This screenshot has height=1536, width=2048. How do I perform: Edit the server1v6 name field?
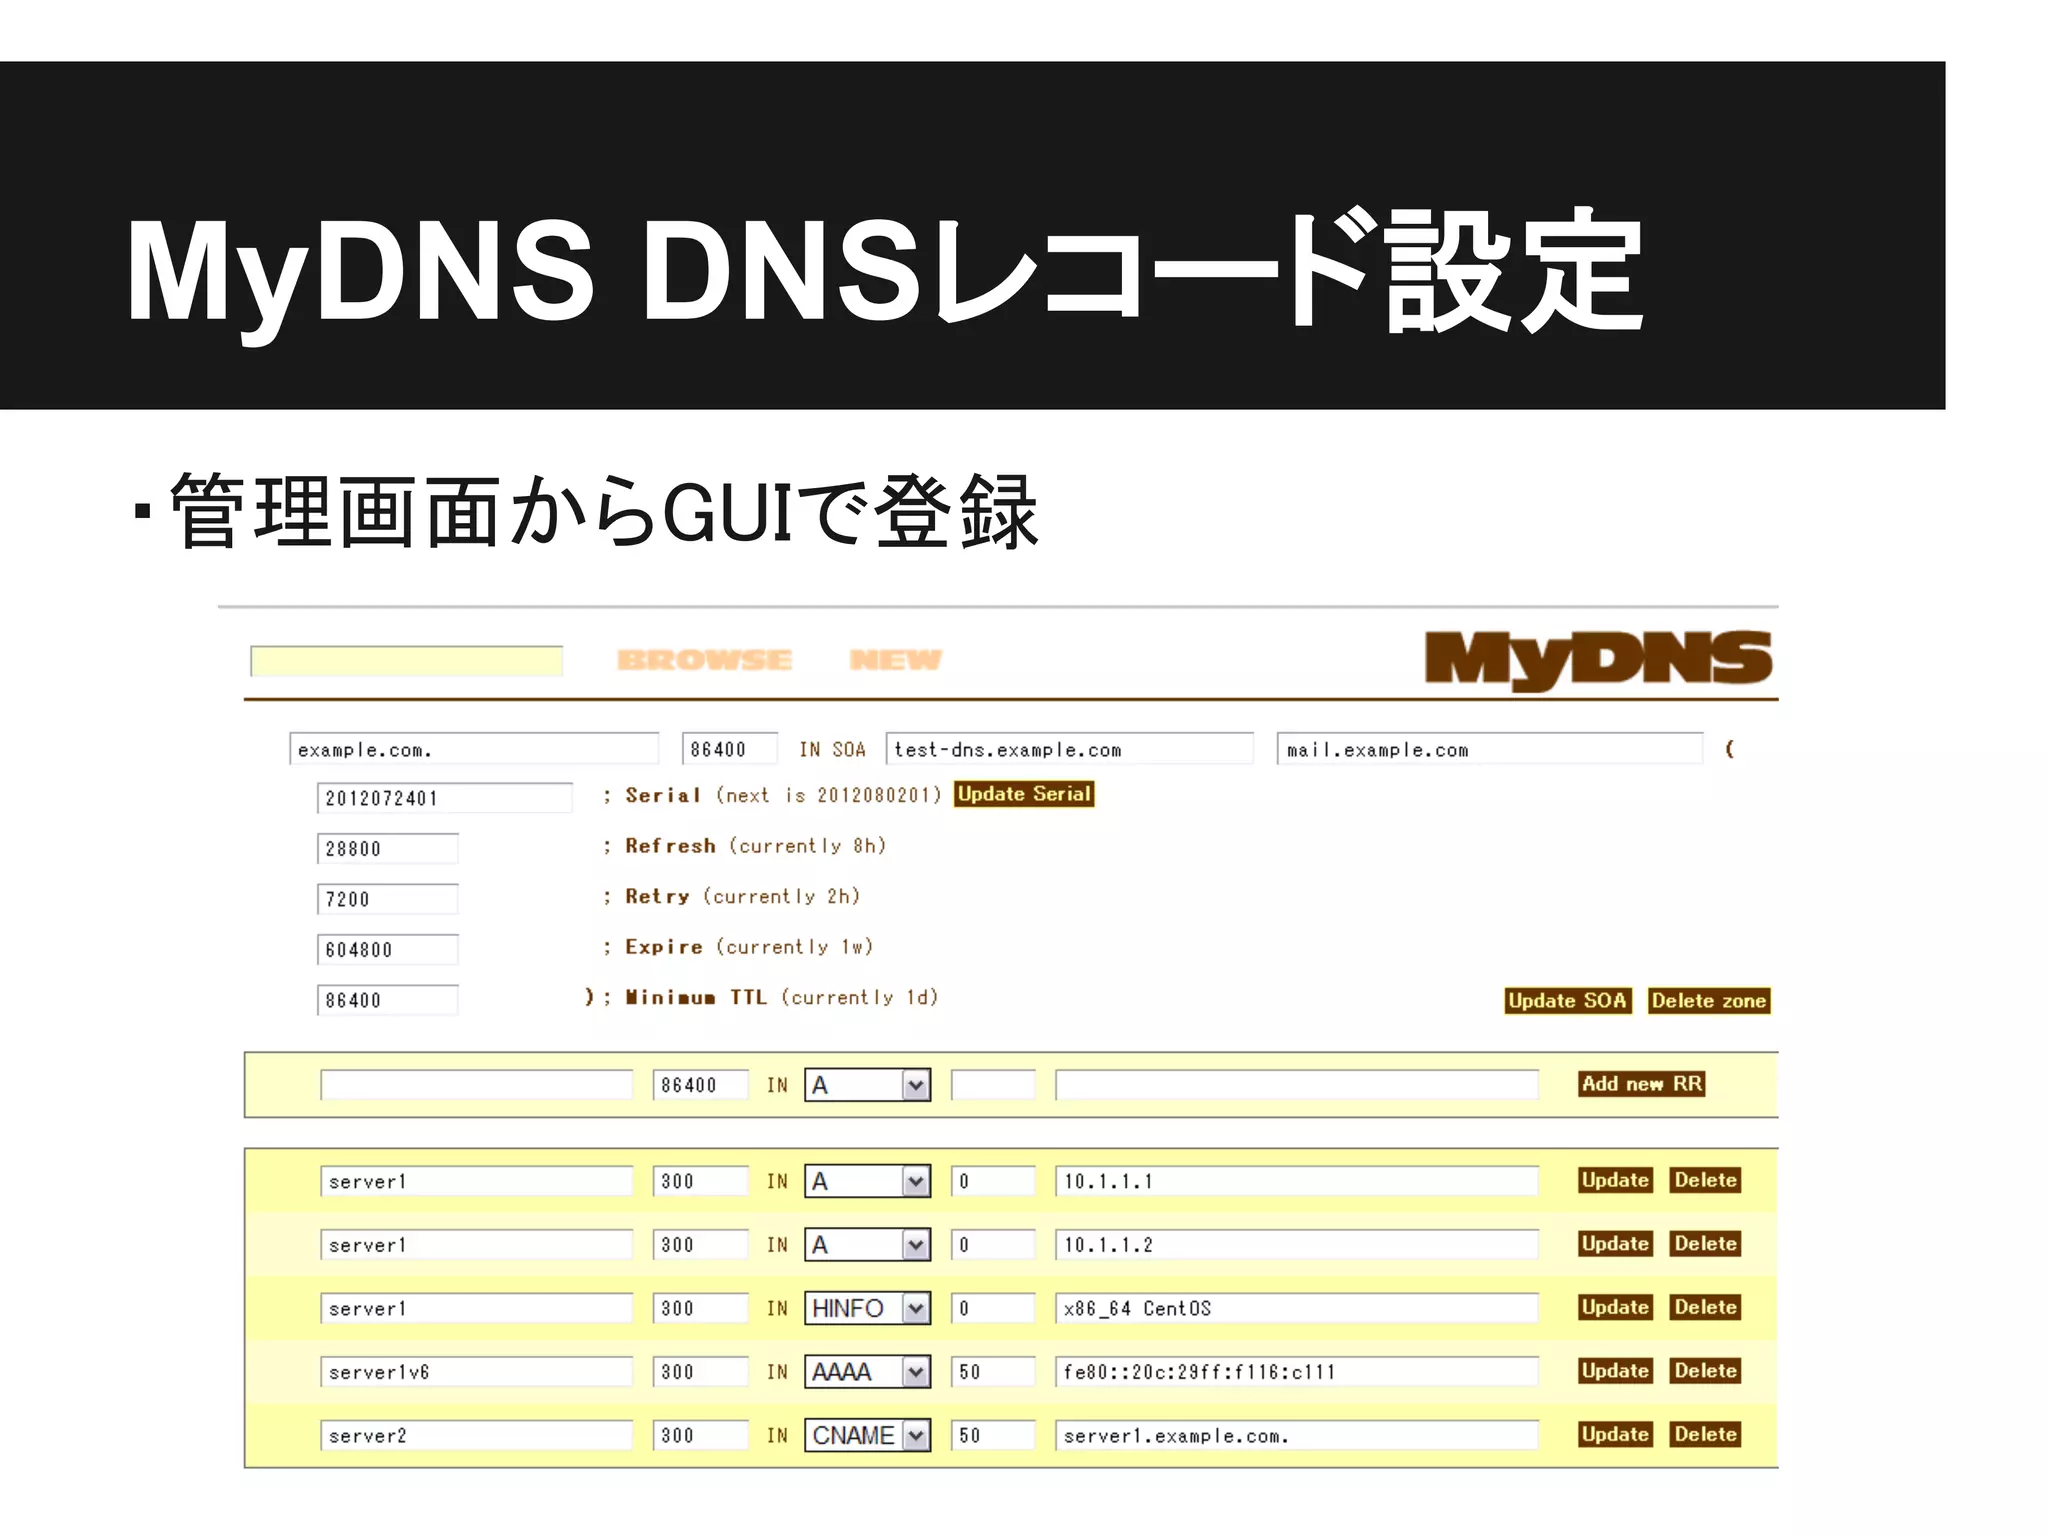tap(476, 1372)
